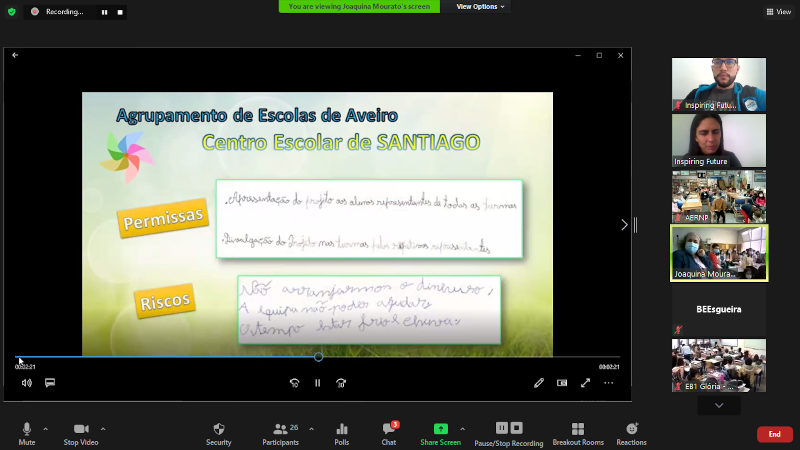This screenshot has width=800, height=450.
Task: Select the Inspiring Future woman's video thumbnail
Action: click(718, 140)
